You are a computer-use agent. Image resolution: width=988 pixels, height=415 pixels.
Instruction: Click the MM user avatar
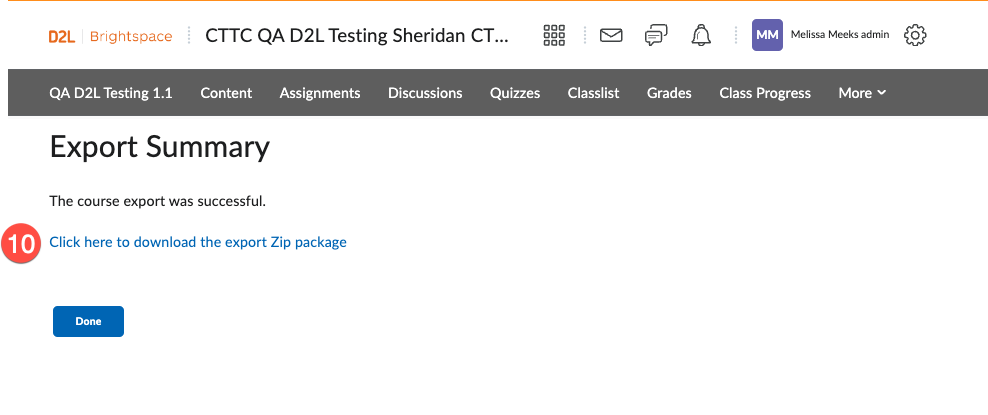767,35
